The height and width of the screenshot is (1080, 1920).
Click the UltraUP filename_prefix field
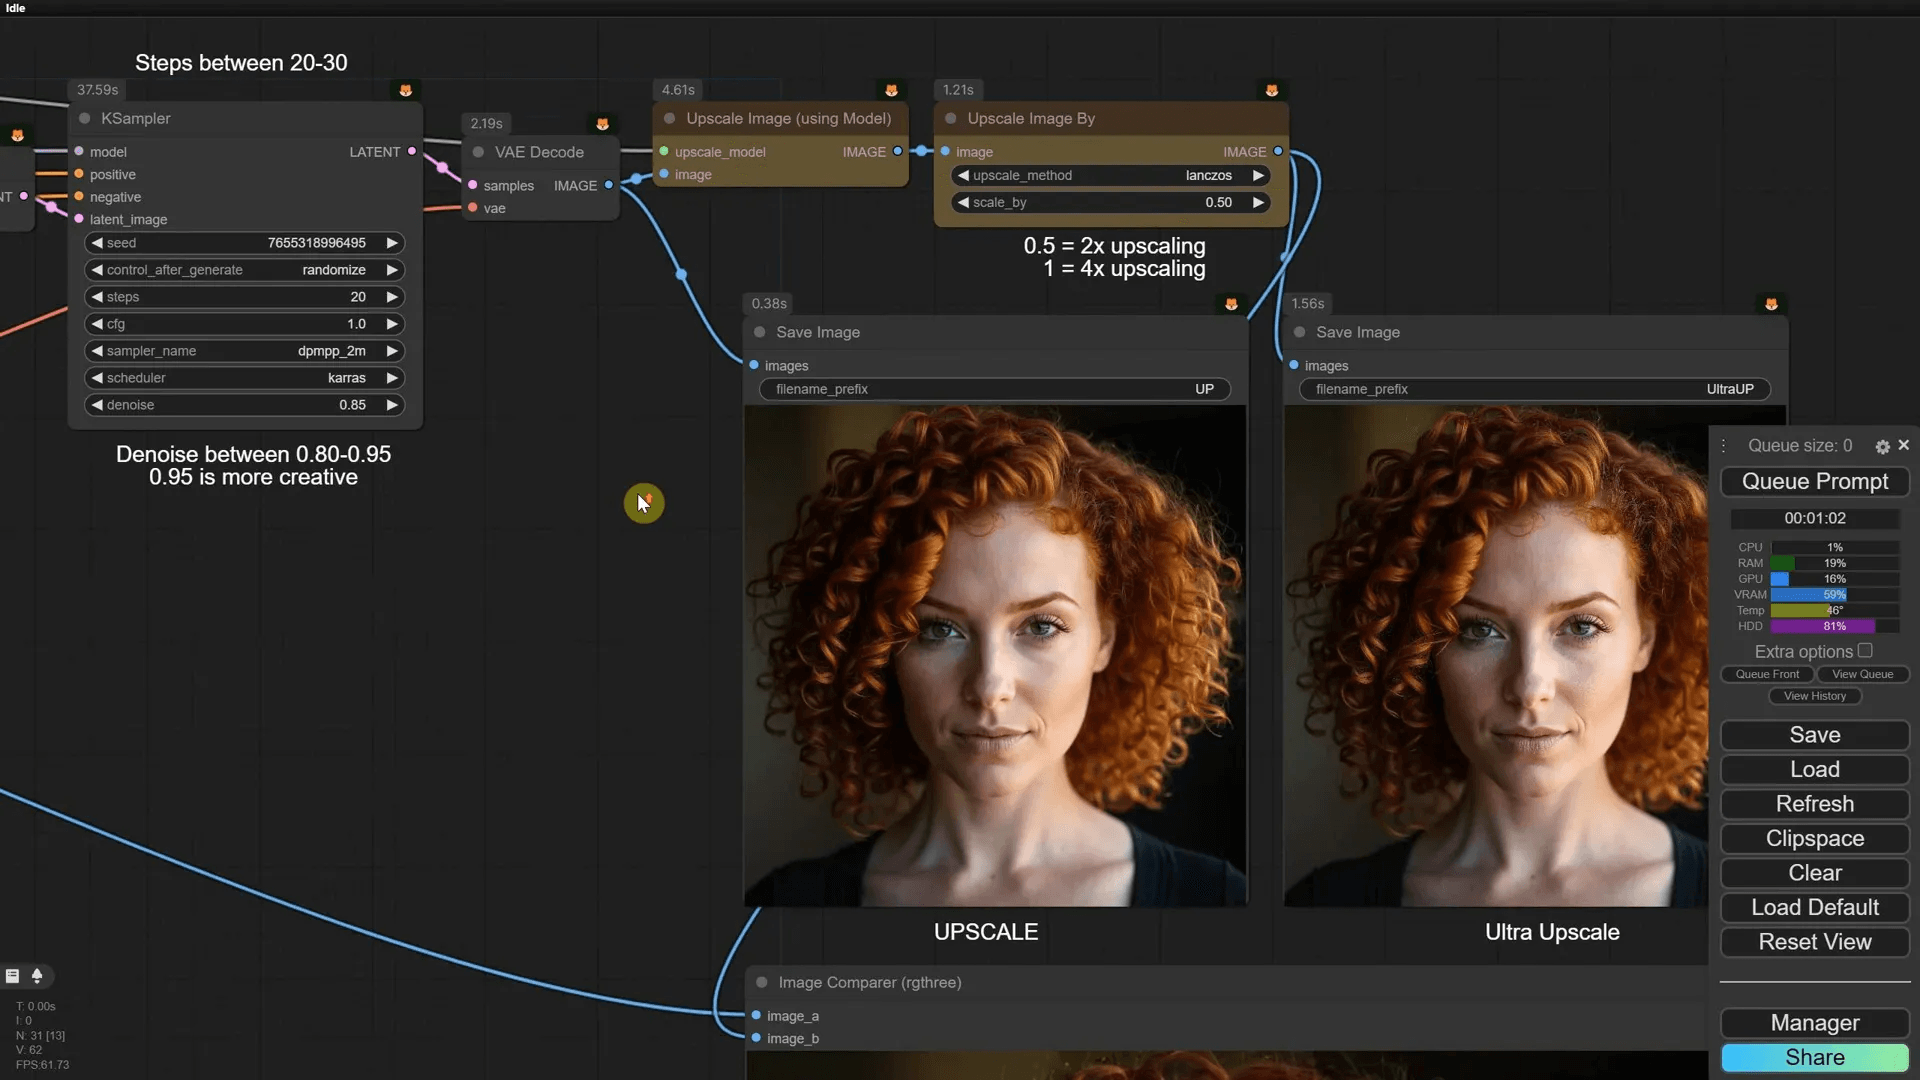point(1534,389)
